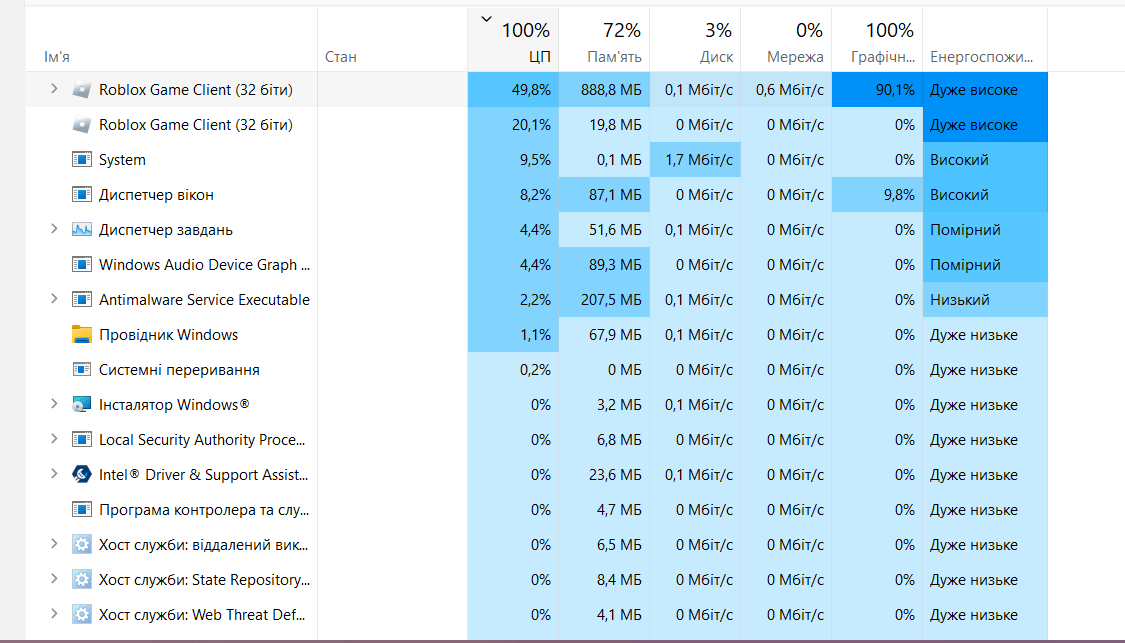Click the Roblox icon in the 888,8 МБ row
Viewport: 1125px width, 643px height.
coord(82,90)
